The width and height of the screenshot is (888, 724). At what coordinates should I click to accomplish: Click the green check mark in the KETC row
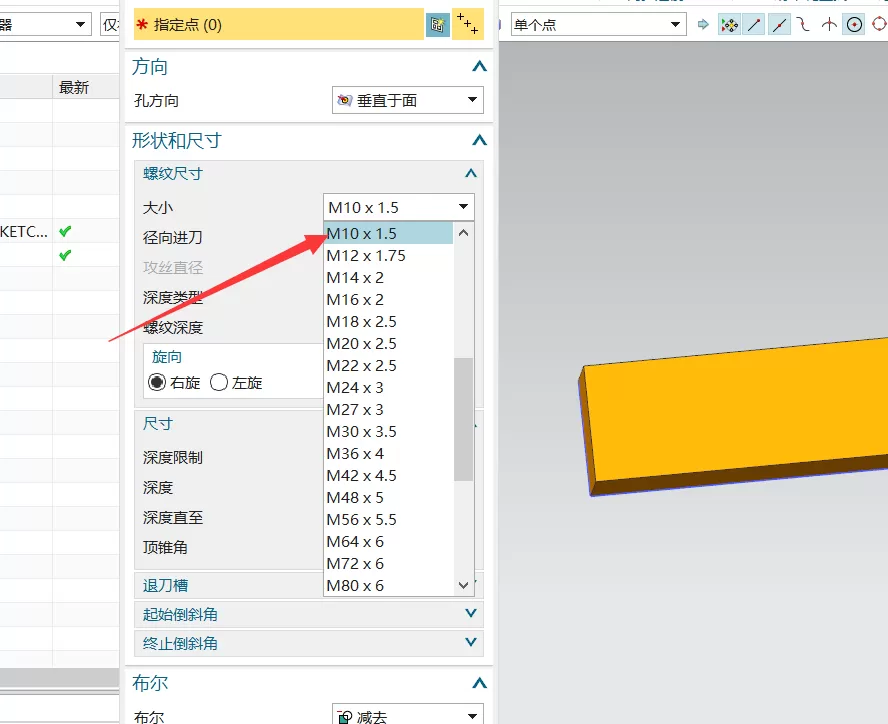[65, 231]
